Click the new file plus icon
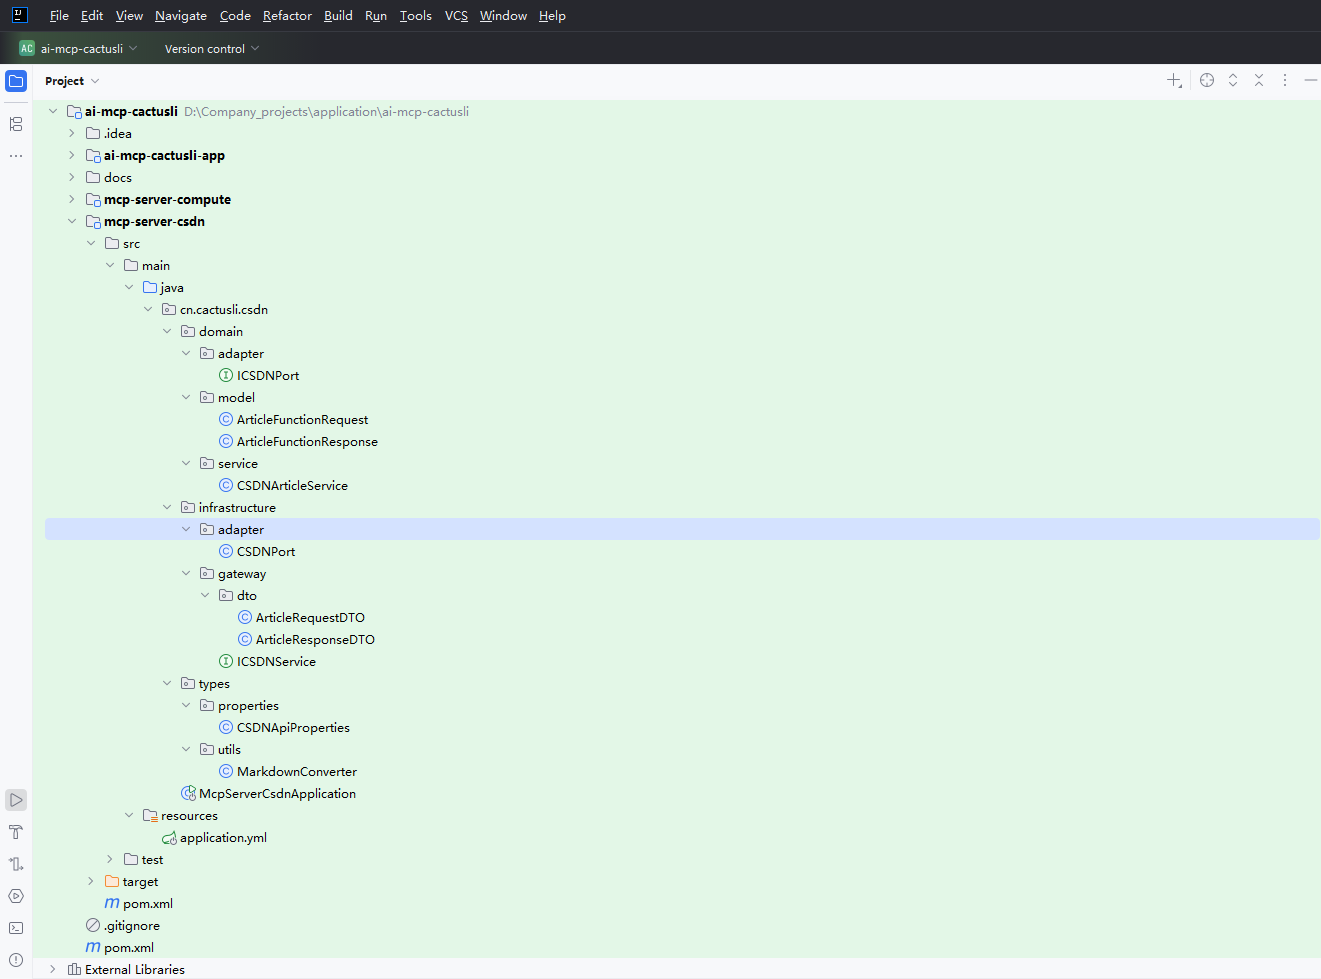 click(1174, 81)
